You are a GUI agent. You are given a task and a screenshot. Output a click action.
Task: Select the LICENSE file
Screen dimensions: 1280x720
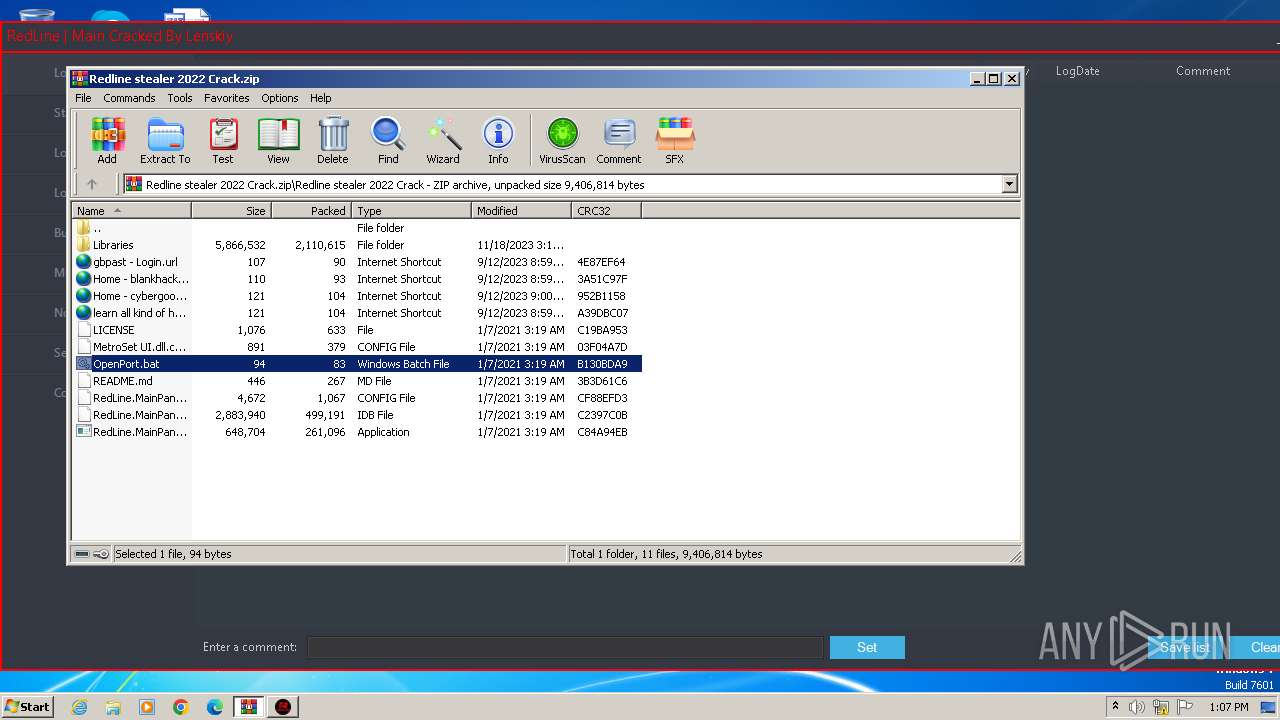358,330
